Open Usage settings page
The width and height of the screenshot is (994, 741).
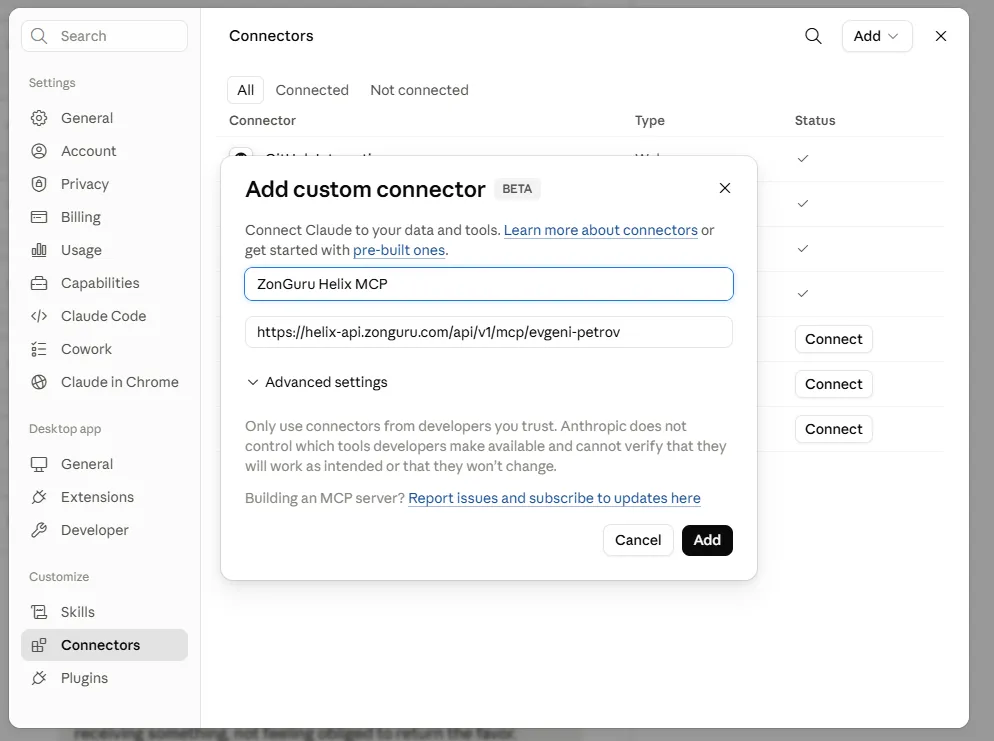pos(105,250)
